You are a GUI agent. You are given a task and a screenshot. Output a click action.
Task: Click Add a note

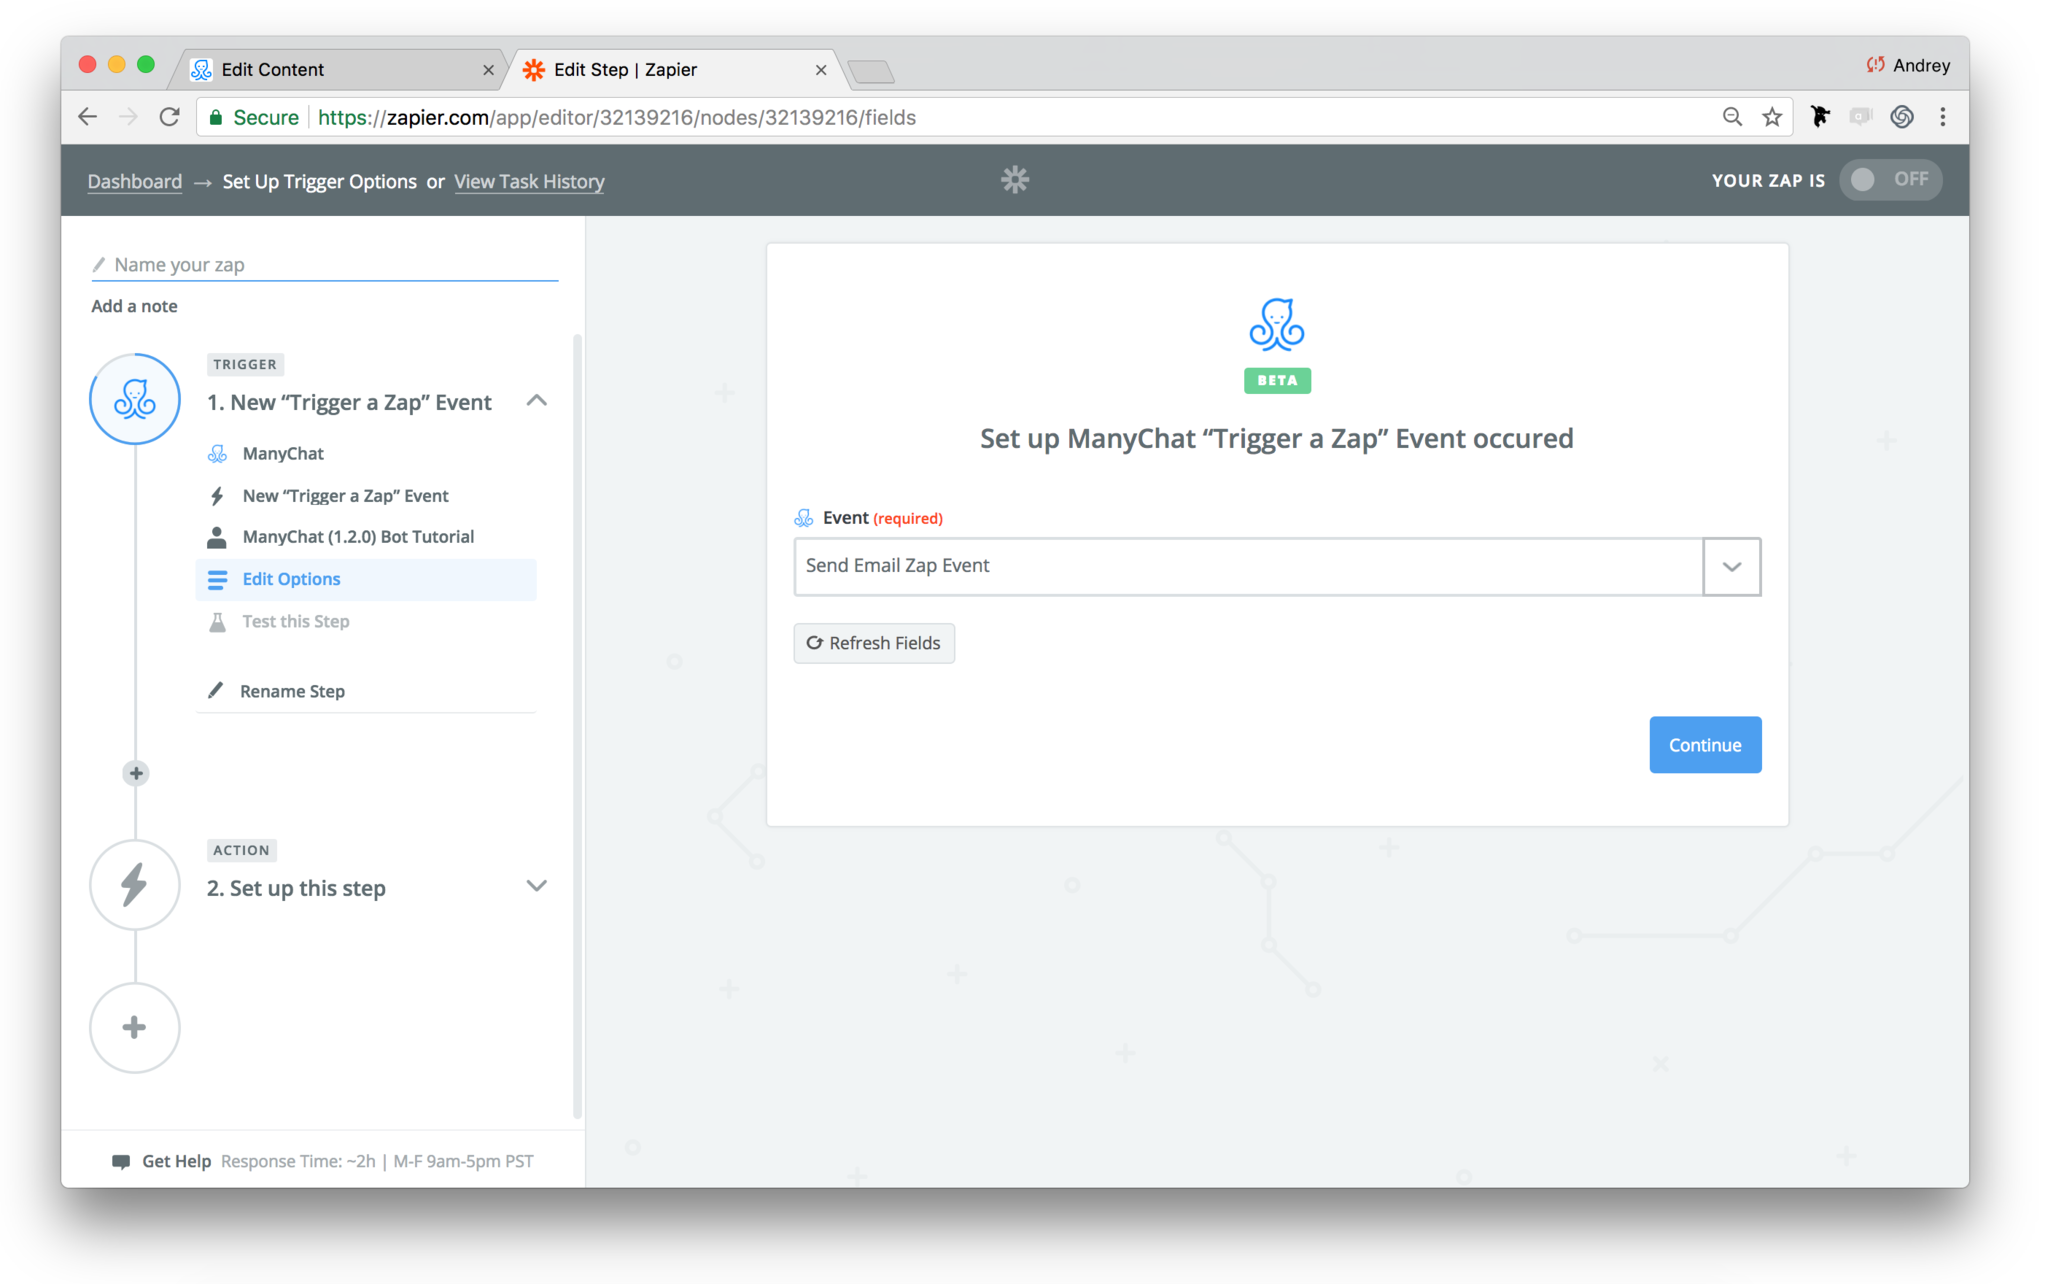click(x=134, y=306)
